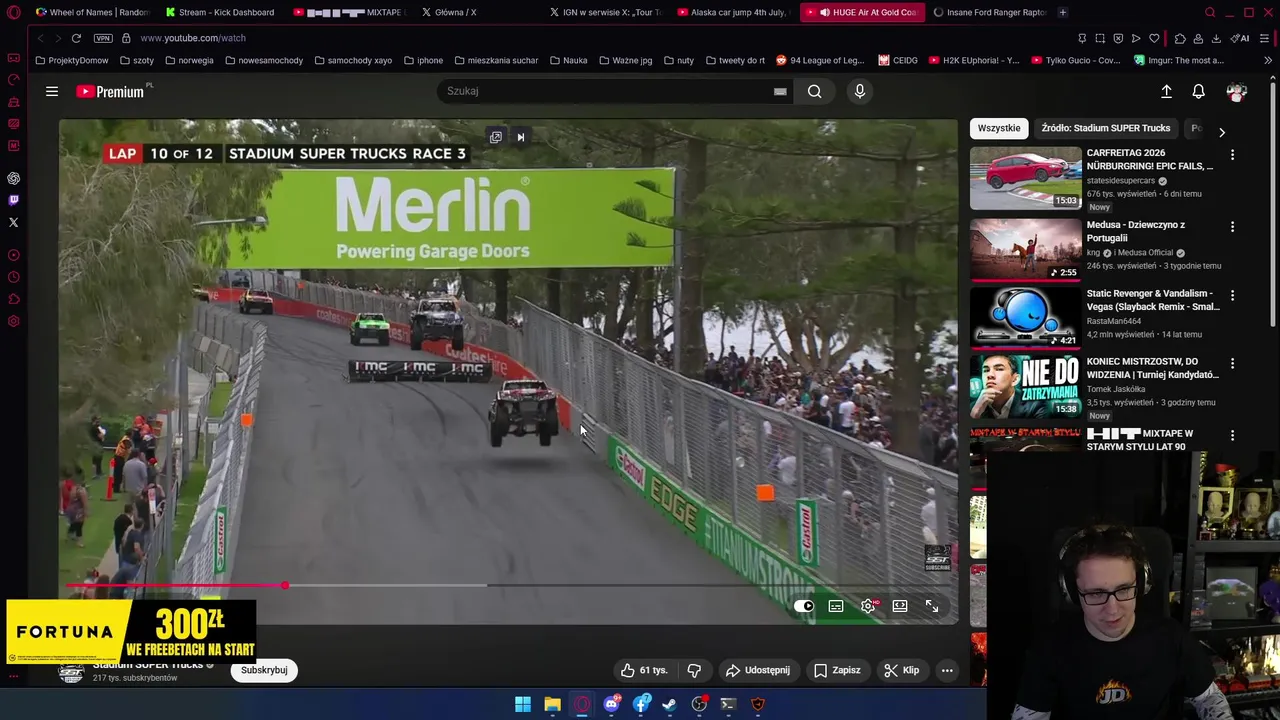Open the Twitch icon in Opera sidebar
The height and width of the screenshot is (720, 1280).
[14, 200]
